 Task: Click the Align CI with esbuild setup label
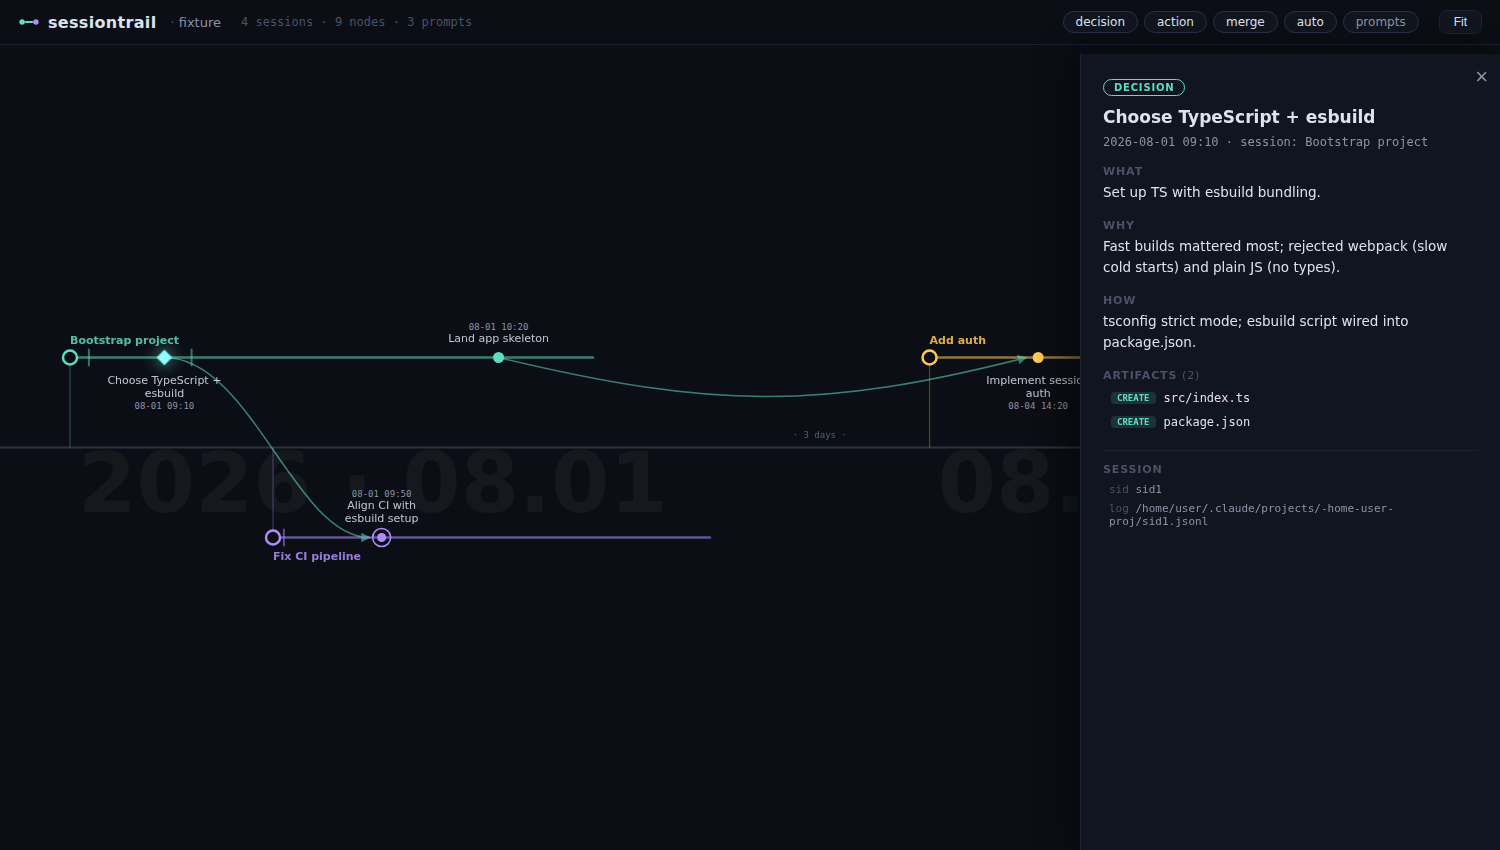tap(381, 512)
